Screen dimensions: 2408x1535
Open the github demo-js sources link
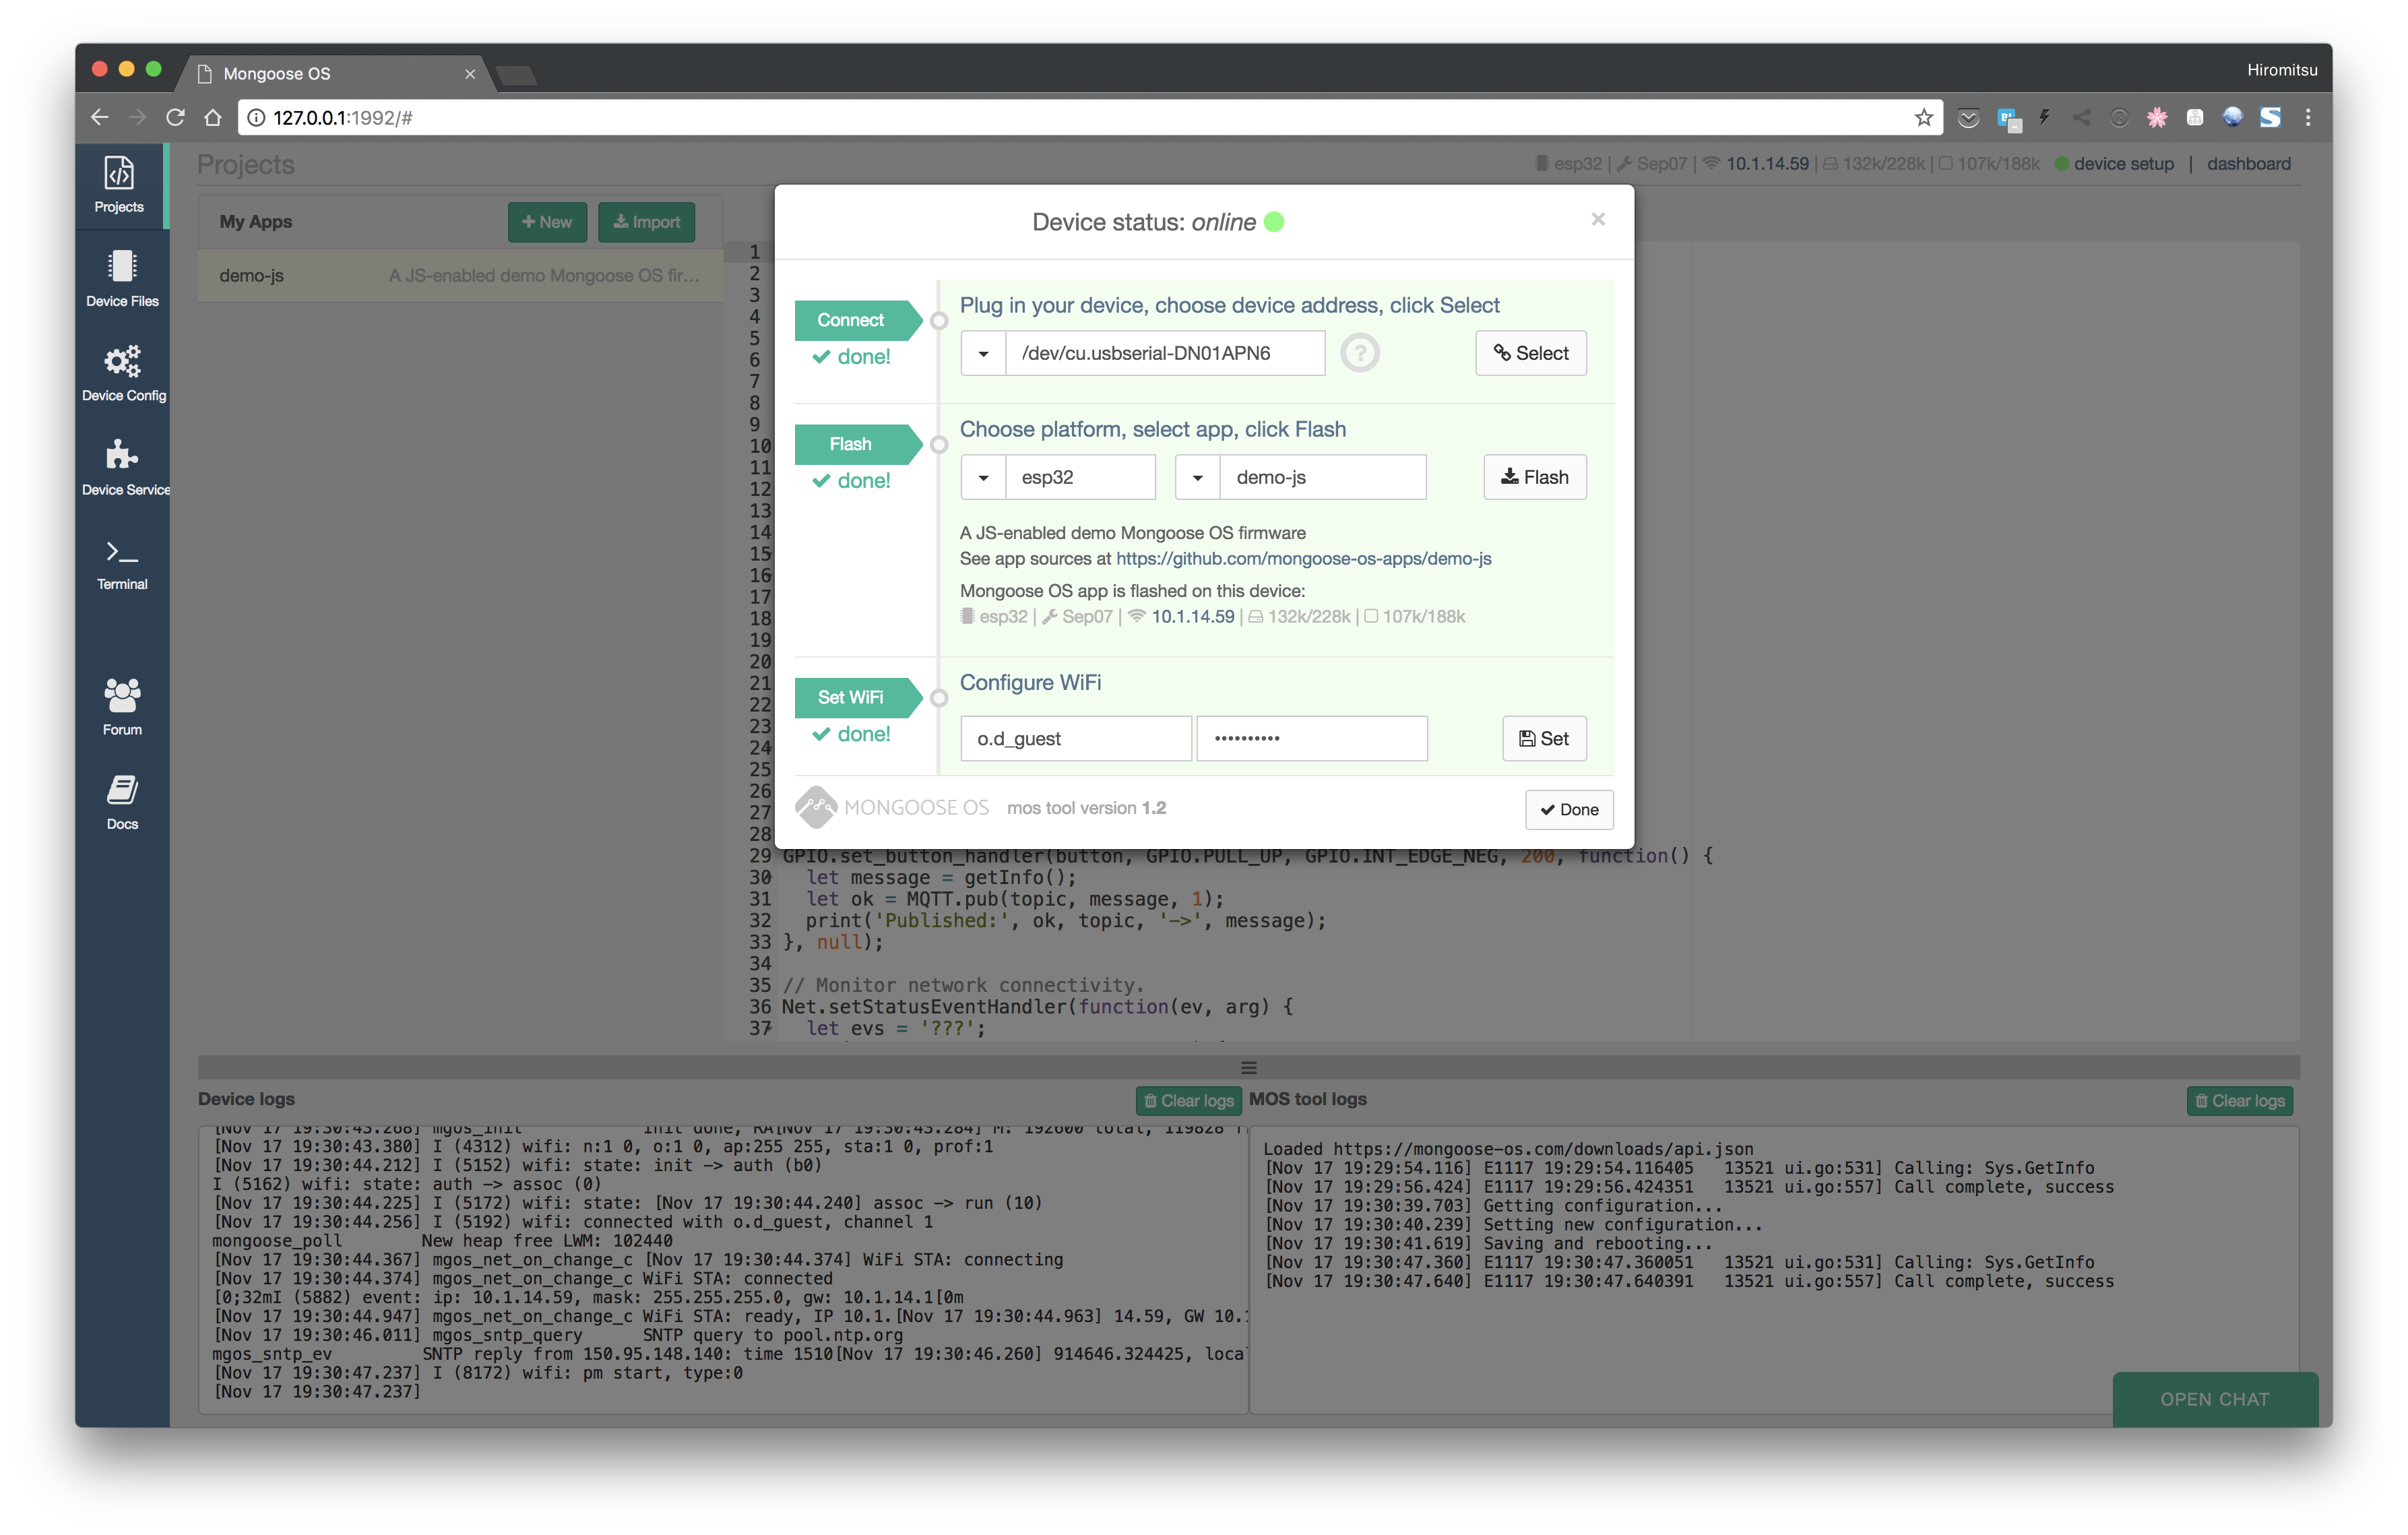(1303, 559)
